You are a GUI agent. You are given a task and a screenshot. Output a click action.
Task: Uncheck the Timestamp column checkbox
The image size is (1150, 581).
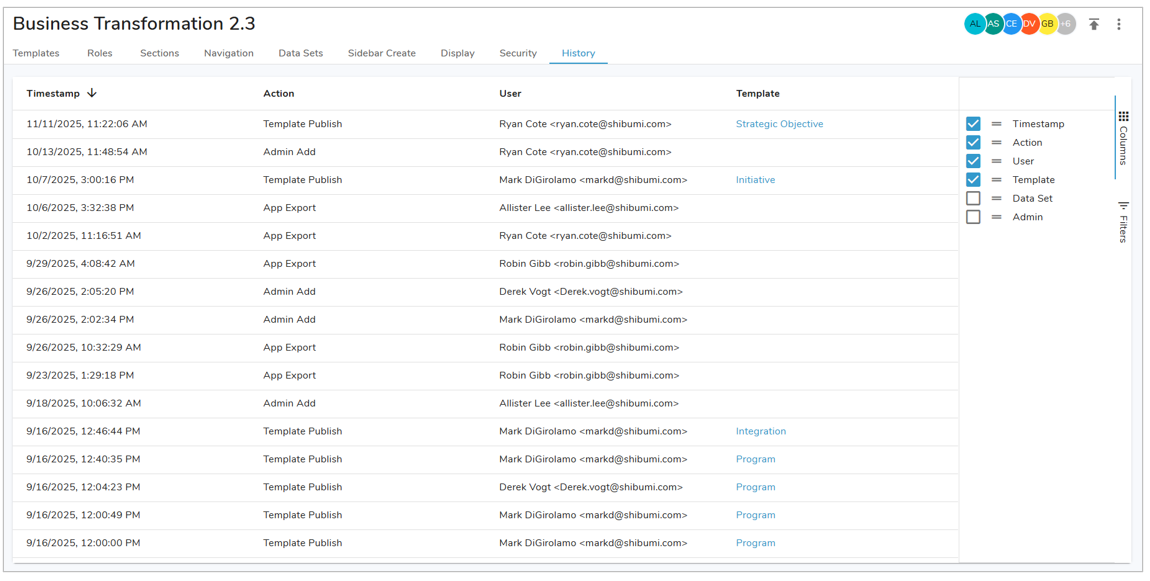973,124
